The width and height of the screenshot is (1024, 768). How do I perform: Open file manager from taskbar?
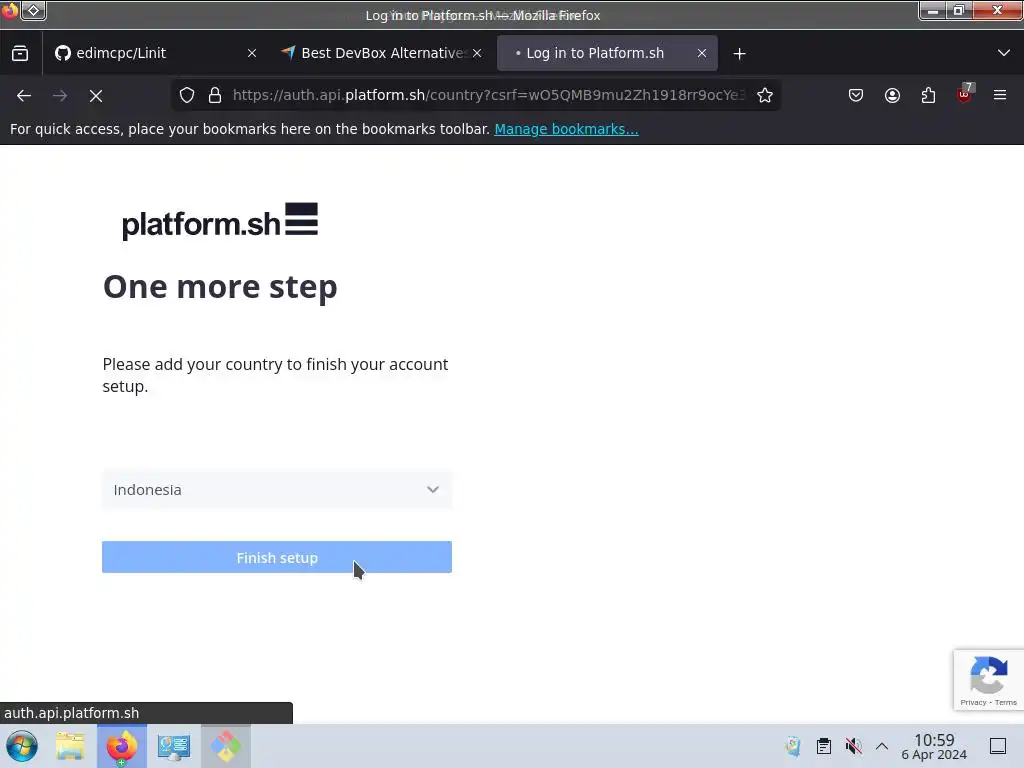[x=71, y=746]
